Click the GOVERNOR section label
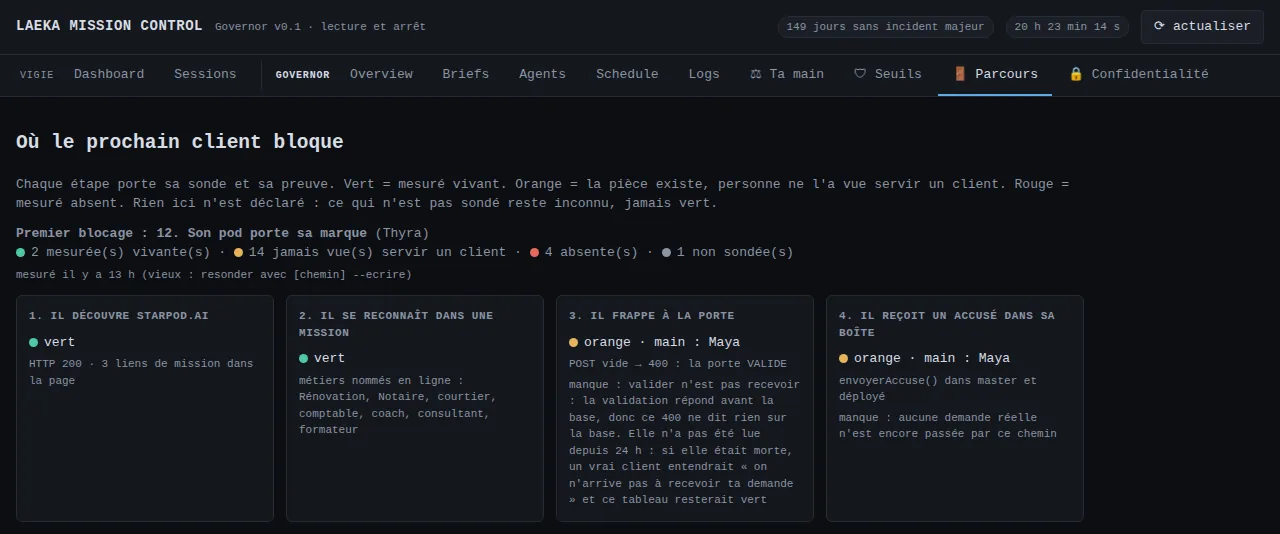The height and width of the screenshot is (534, 1280). [302, 75]
